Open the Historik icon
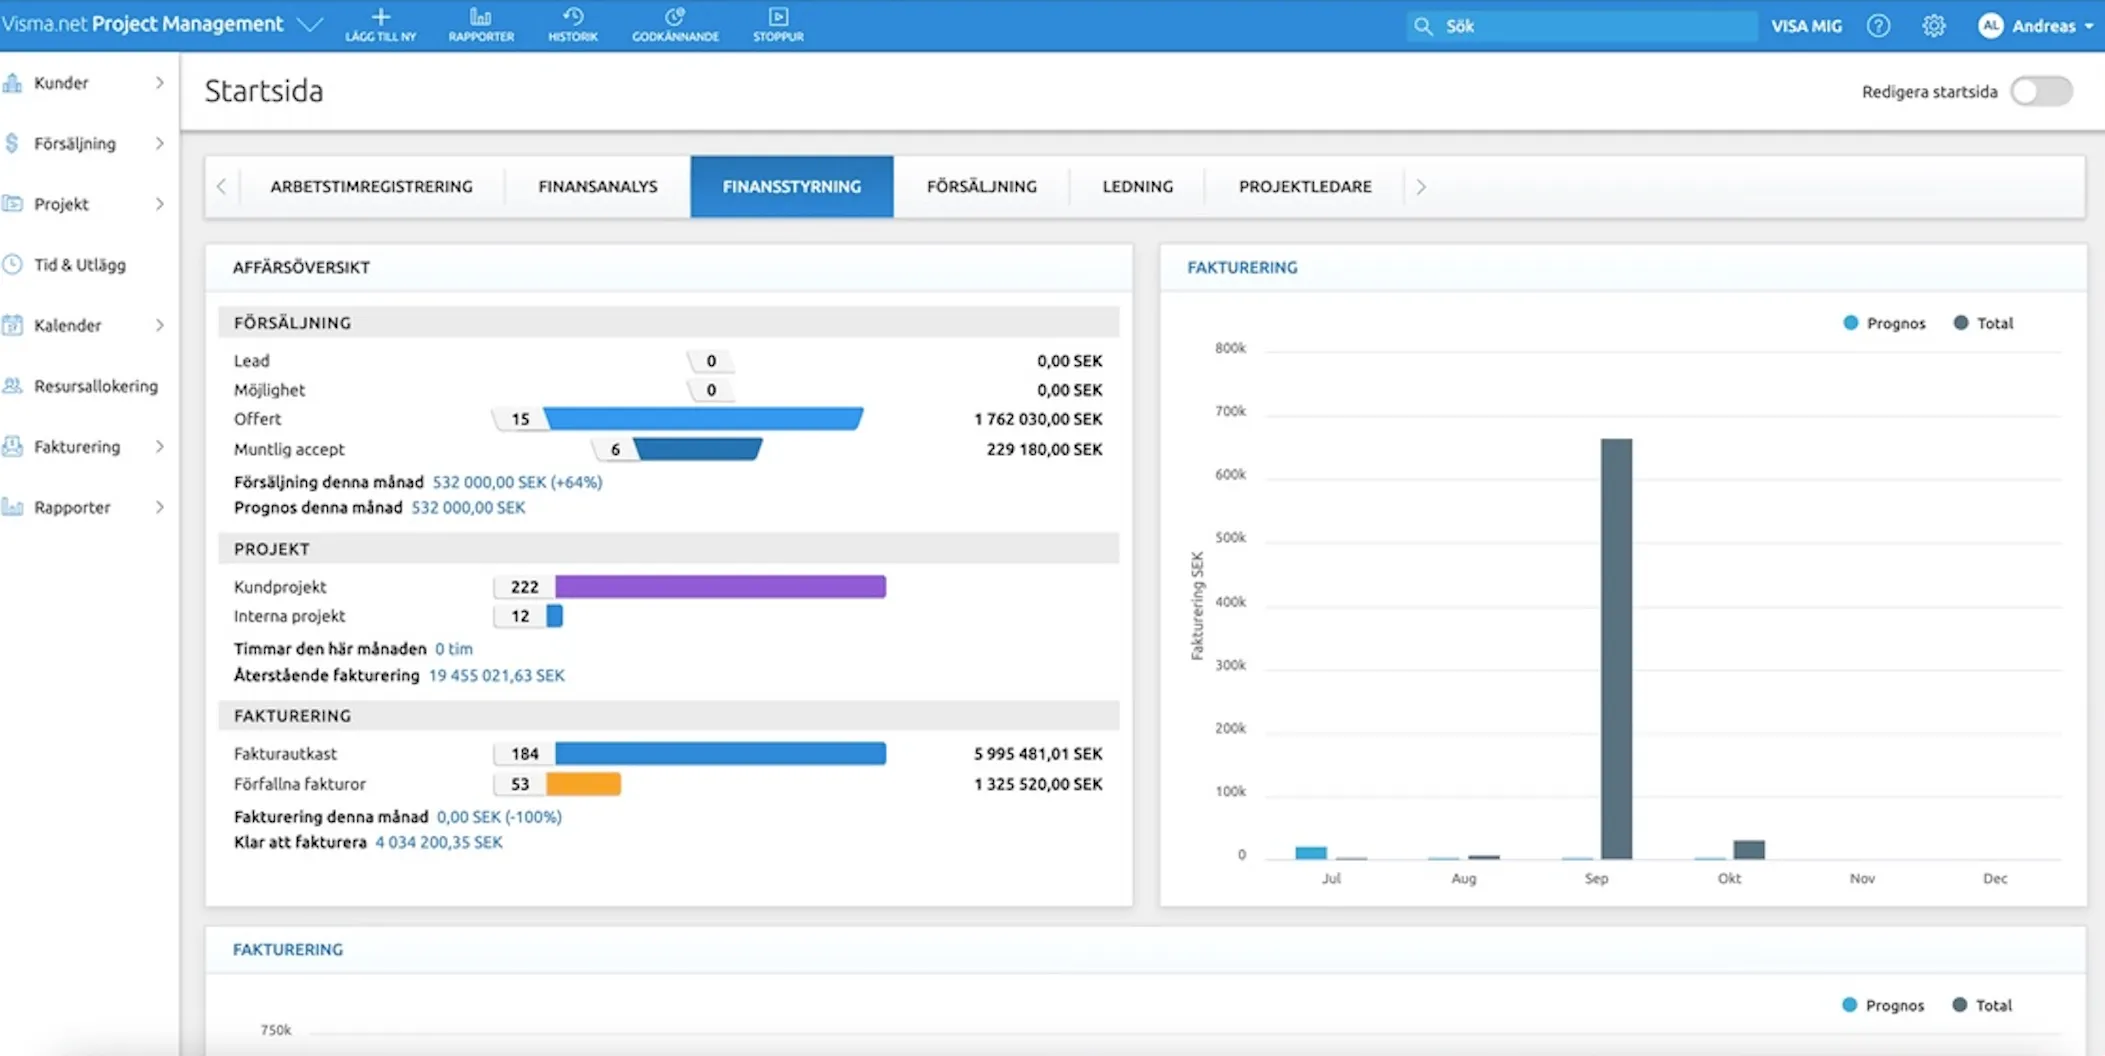 pyautogui.click(x=573, y=17)
